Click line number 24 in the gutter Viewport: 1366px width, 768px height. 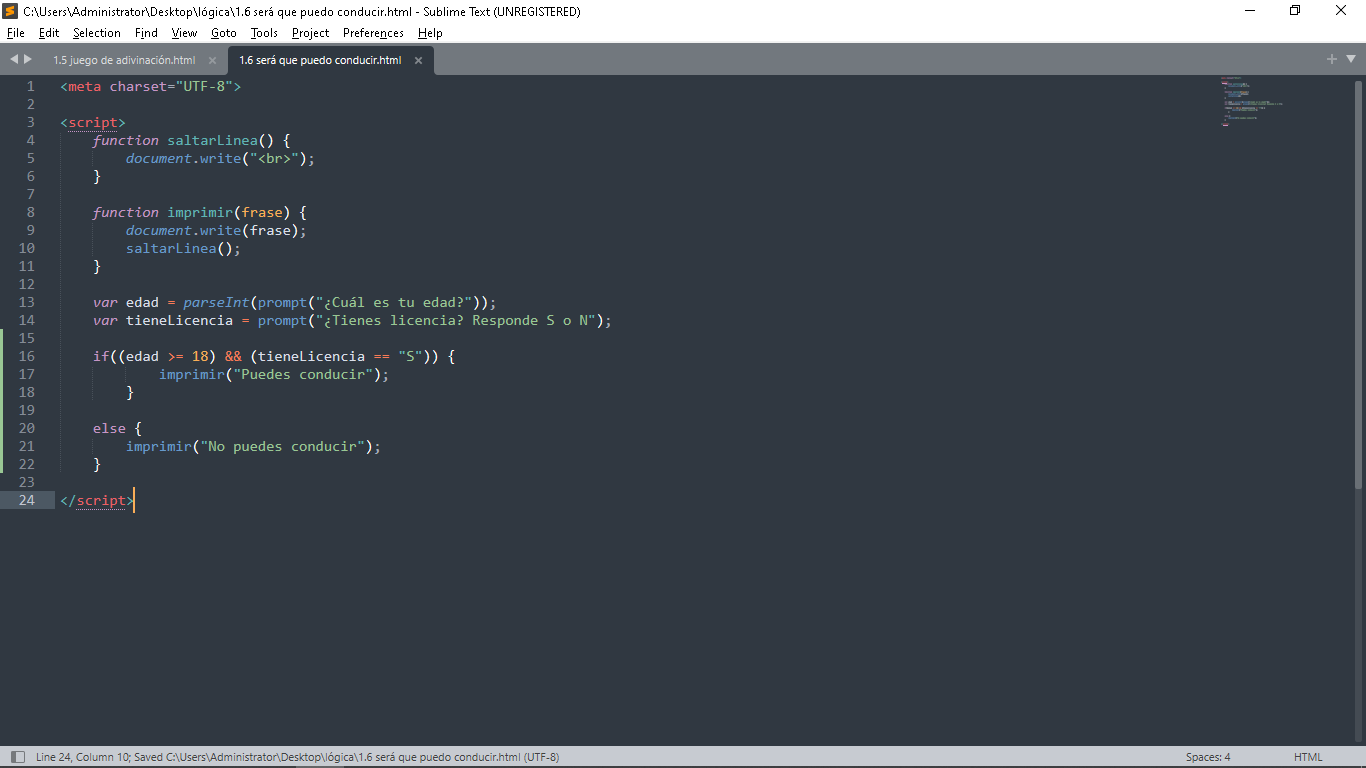click(x=26, y=500)
